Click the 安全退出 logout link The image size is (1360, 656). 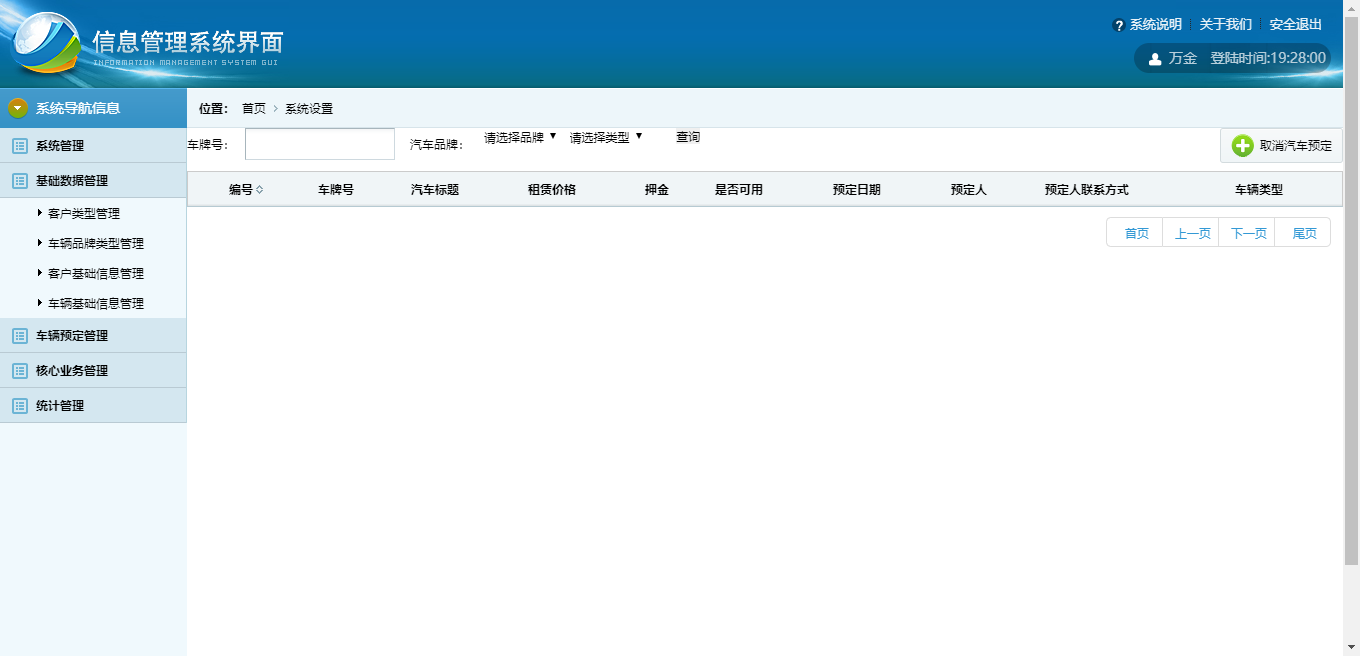click(1295, 25)
